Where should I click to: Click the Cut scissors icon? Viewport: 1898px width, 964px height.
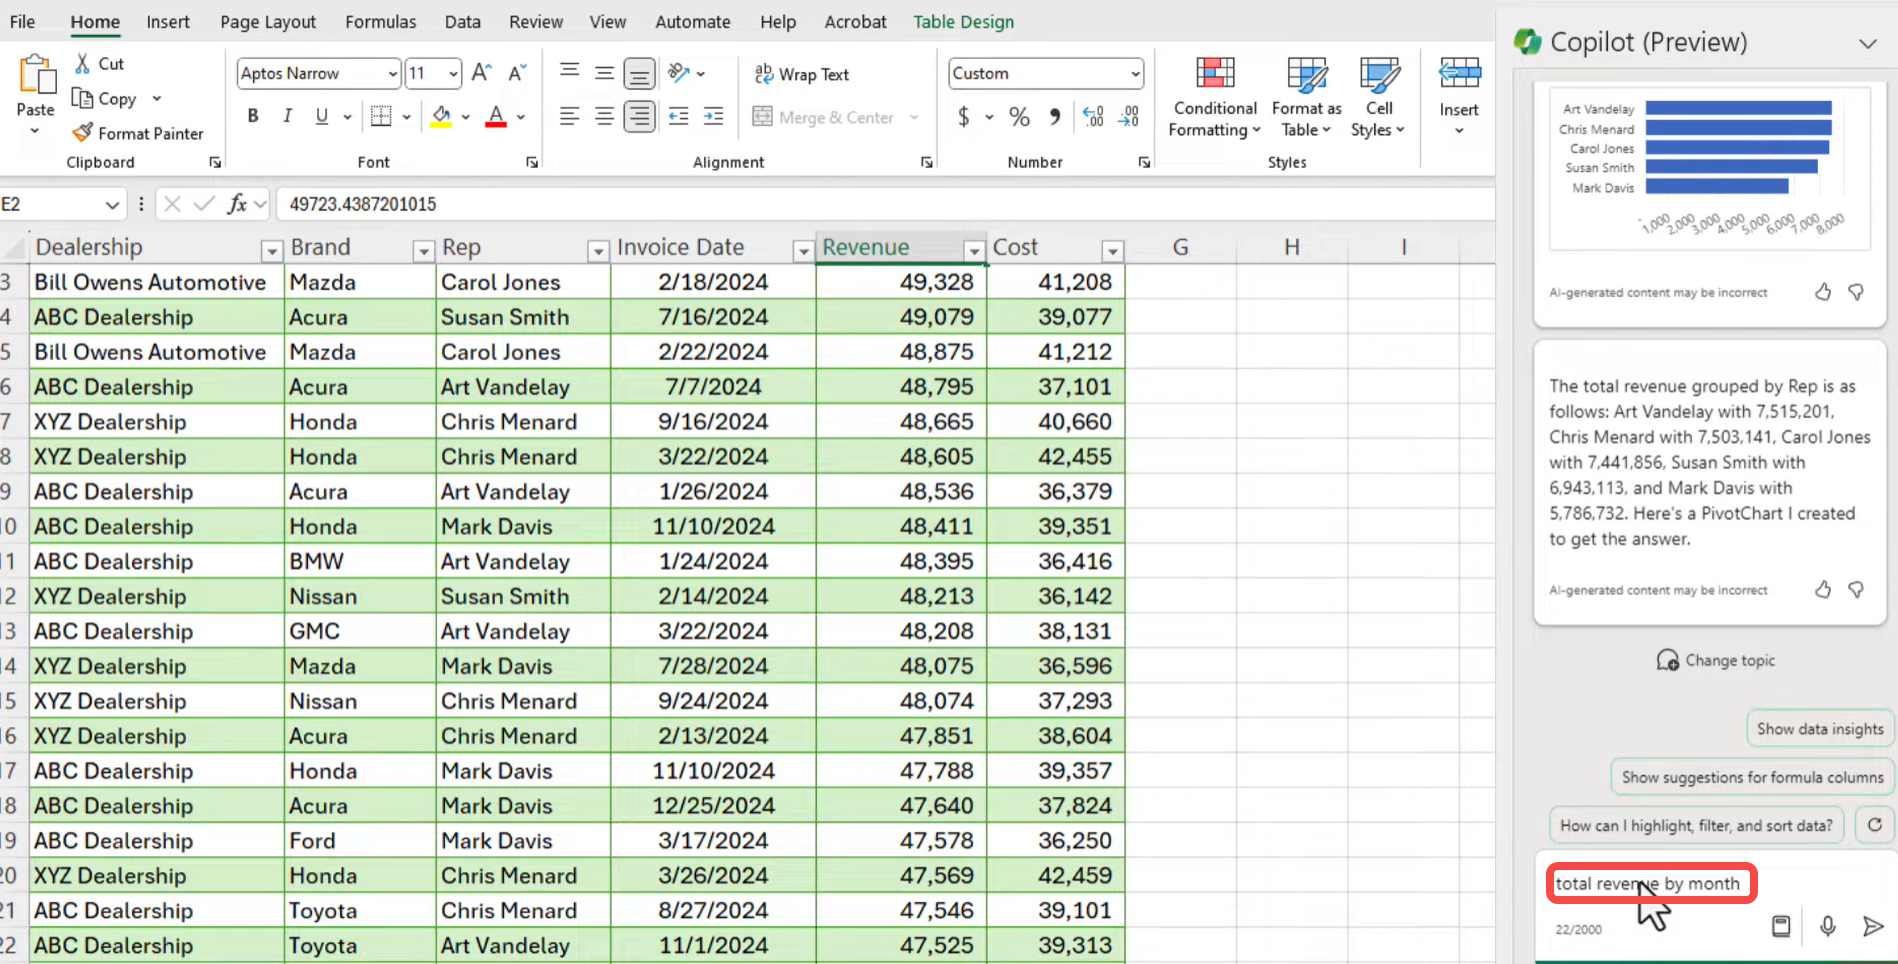[x=83, y=63]
